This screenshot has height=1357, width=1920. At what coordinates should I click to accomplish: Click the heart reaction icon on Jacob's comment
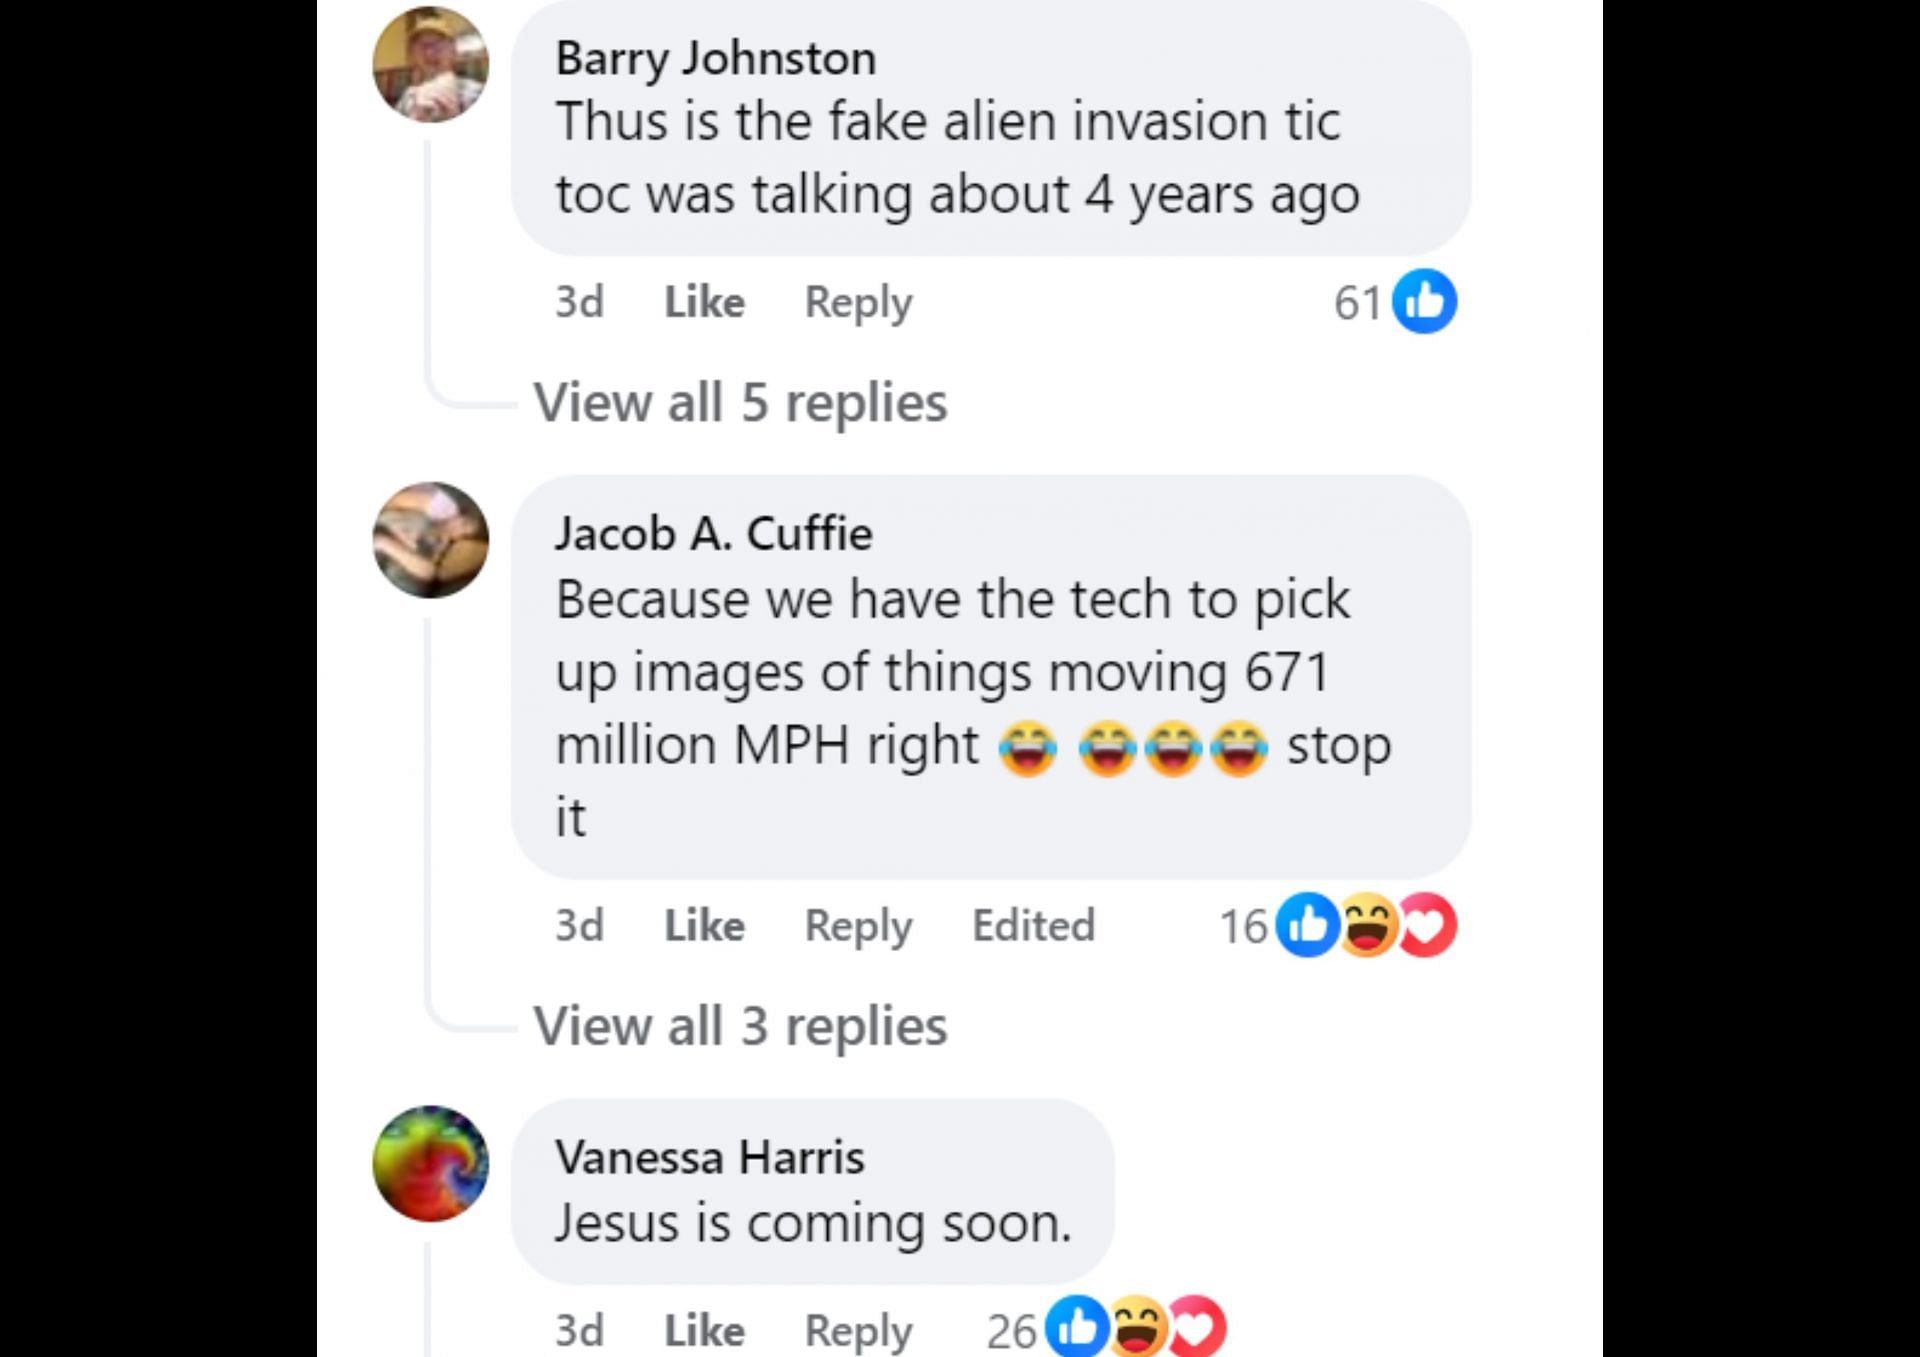(1427, 924)
